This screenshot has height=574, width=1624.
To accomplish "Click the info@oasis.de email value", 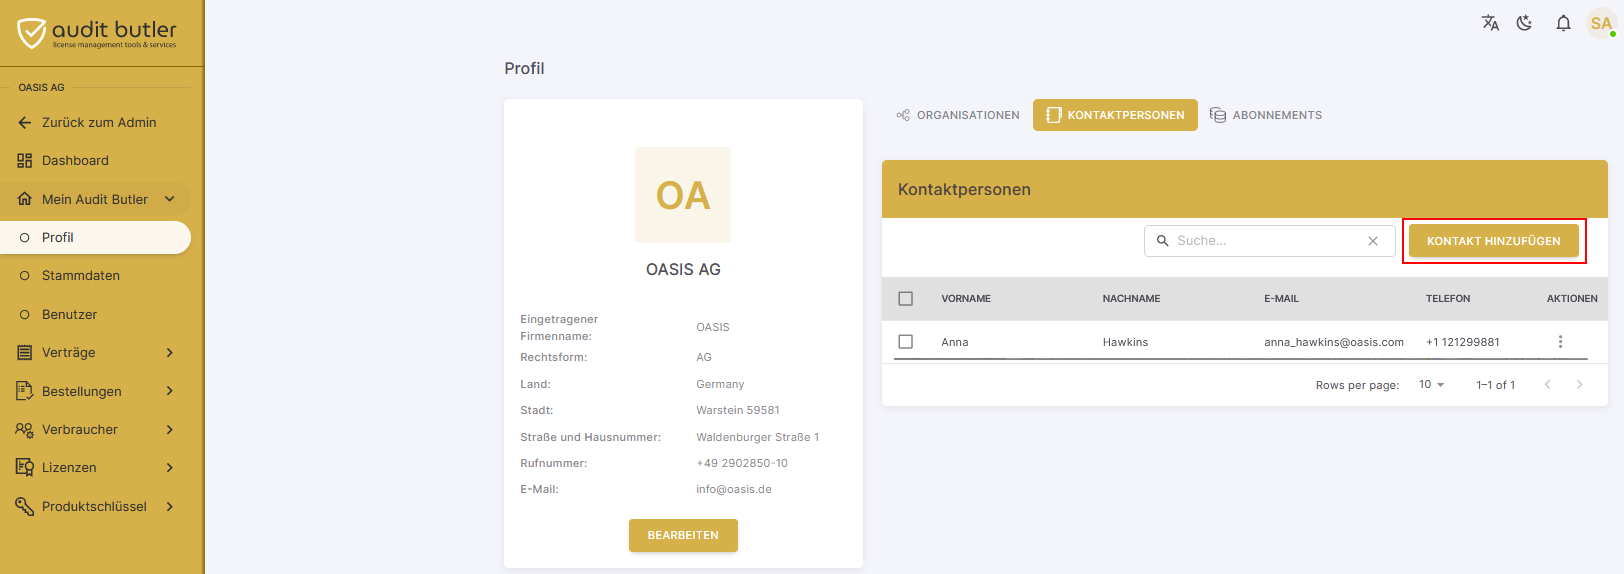I will [734, 489].
